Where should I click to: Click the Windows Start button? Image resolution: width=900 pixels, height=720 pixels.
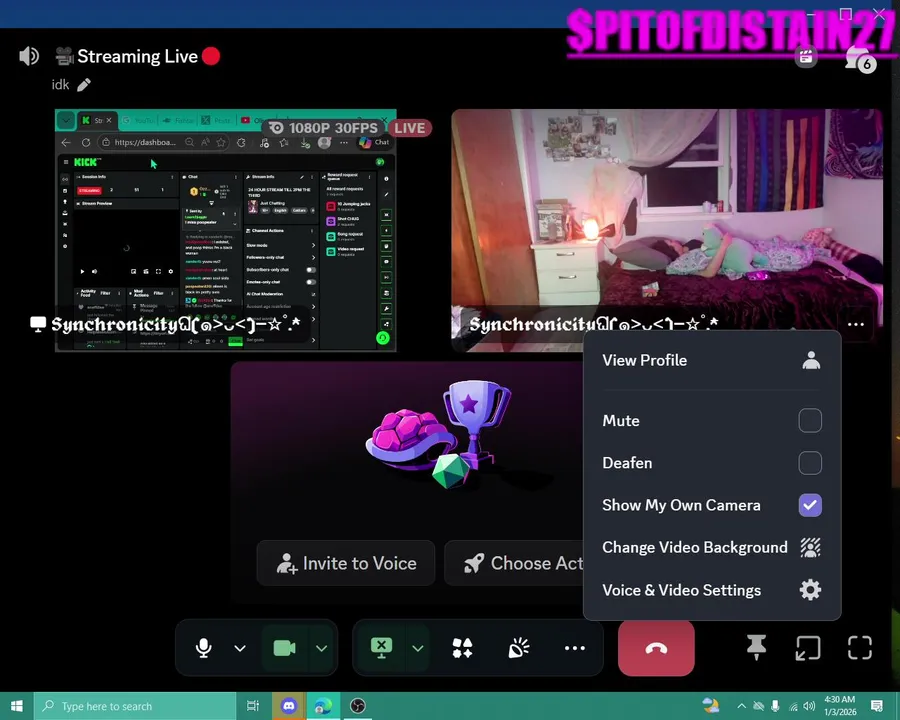tap(17, 706)
